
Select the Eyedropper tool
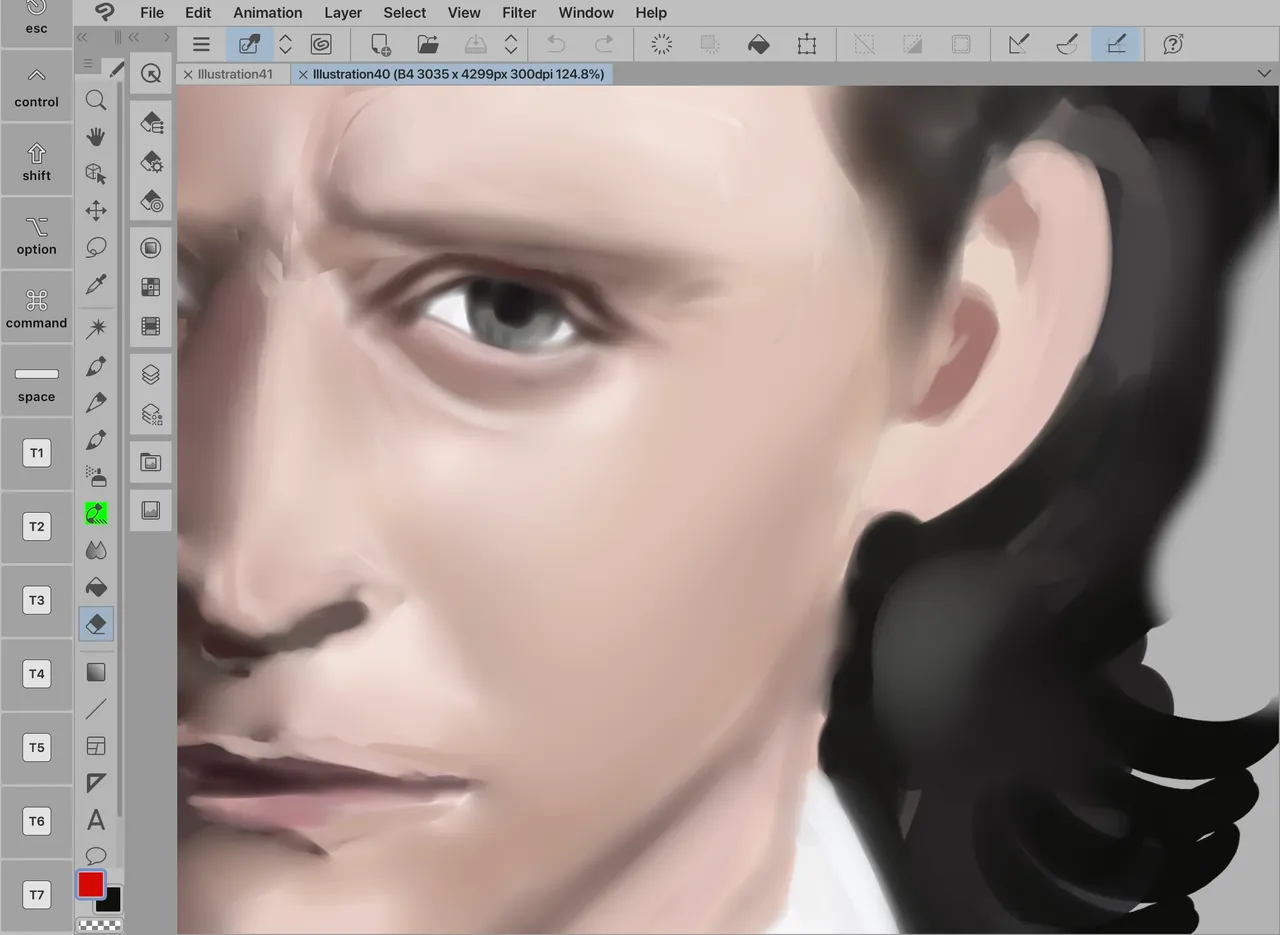(96, 284)
